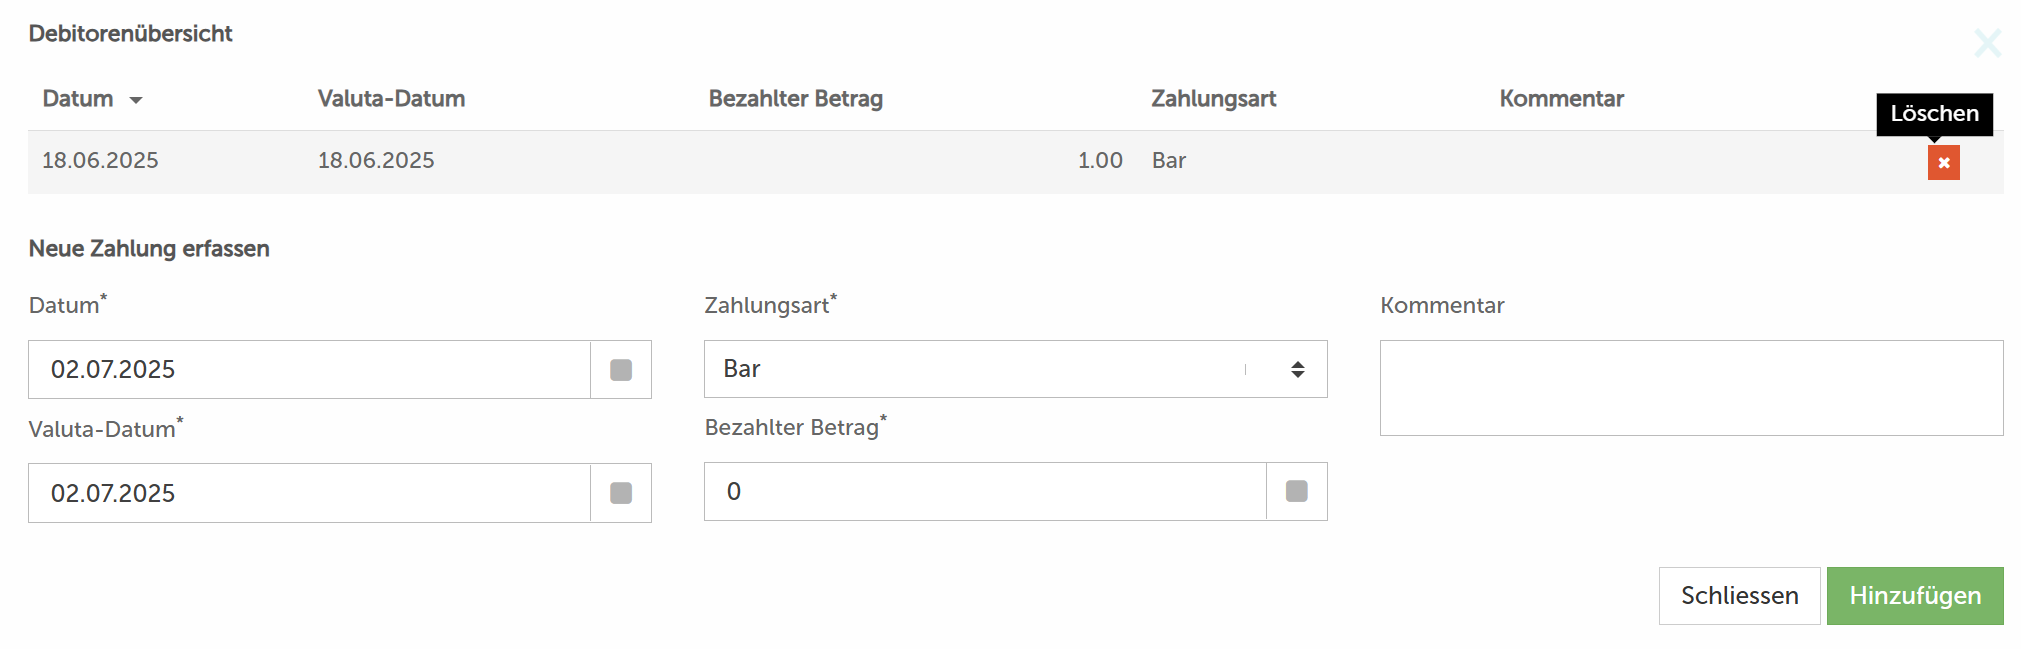Focus the Datum input showing 02.07.2025
This screenshot has height=649, width=2021.
click(309, 370)
